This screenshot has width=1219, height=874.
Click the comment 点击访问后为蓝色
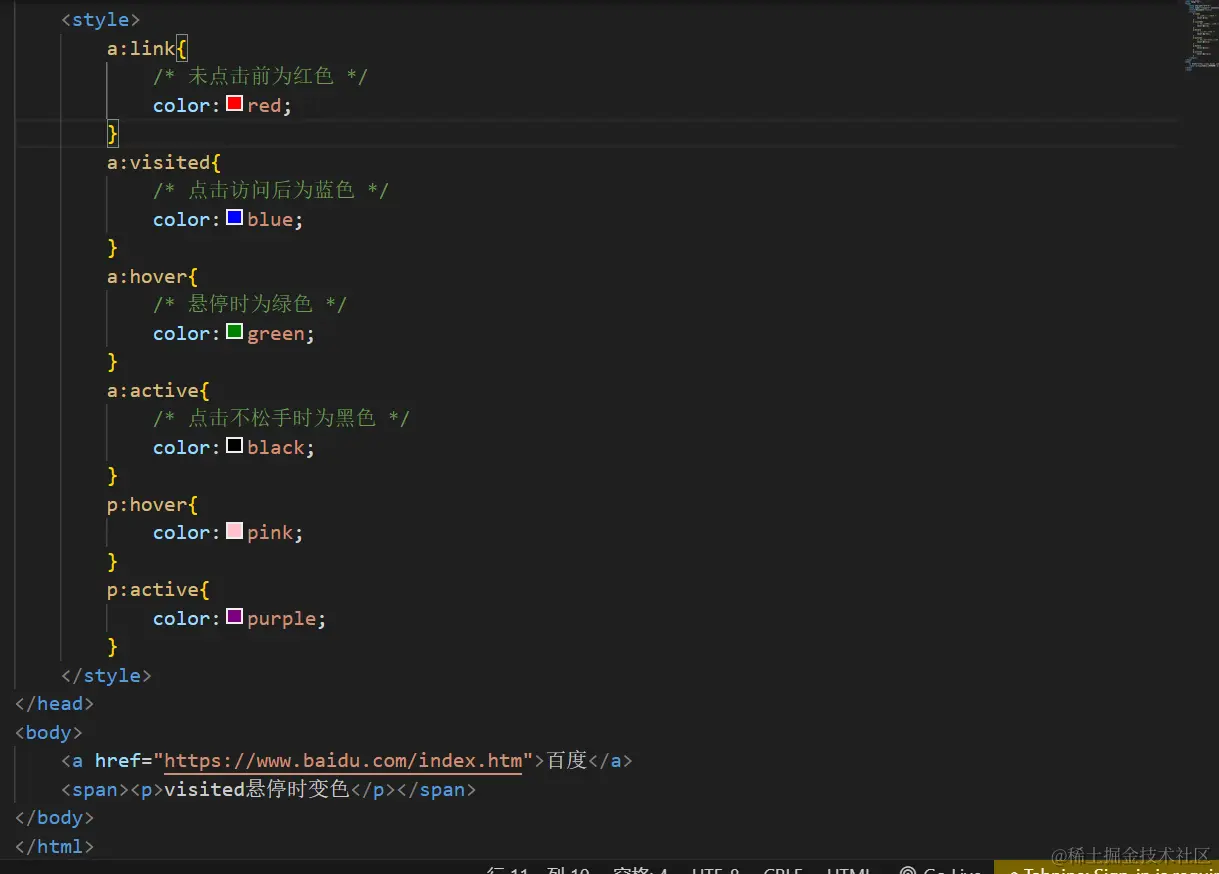[271, 190]
